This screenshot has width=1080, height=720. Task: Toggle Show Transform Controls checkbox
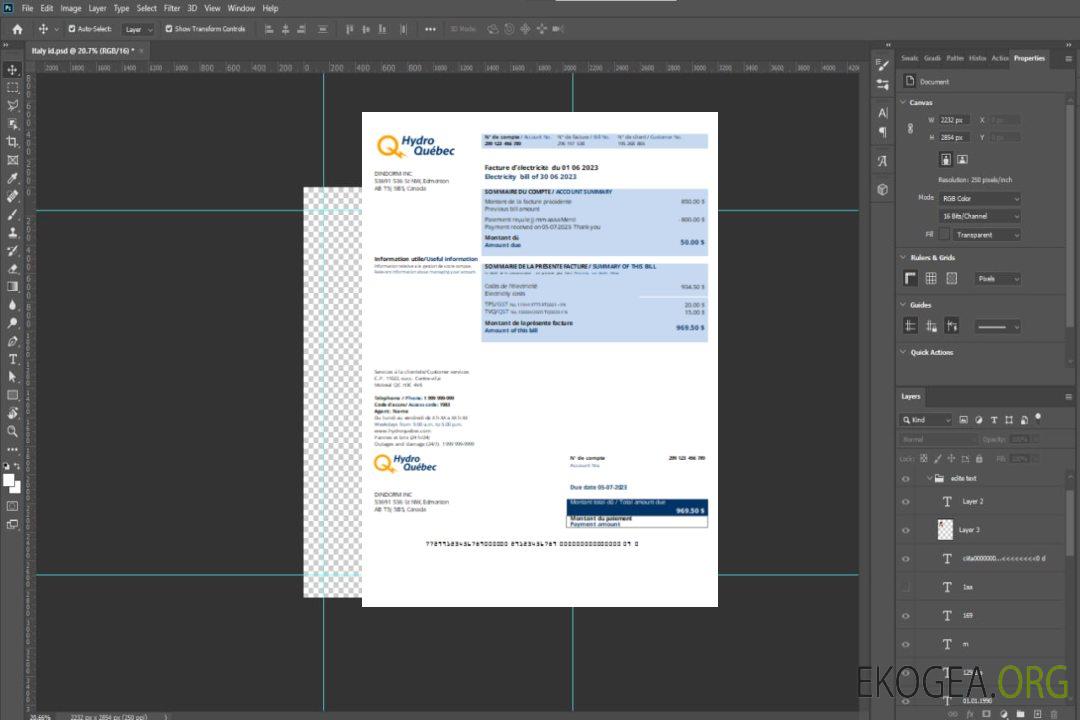tap(169, 29)
